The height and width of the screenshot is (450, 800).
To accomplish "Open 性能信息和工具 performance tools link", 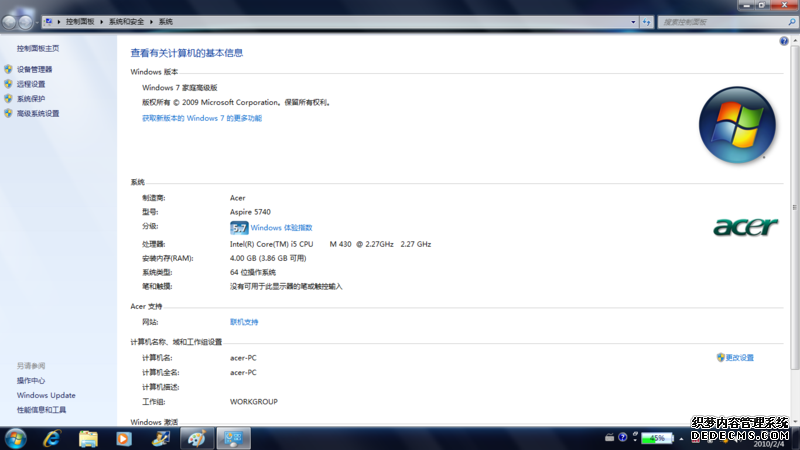I will (41, 410).
